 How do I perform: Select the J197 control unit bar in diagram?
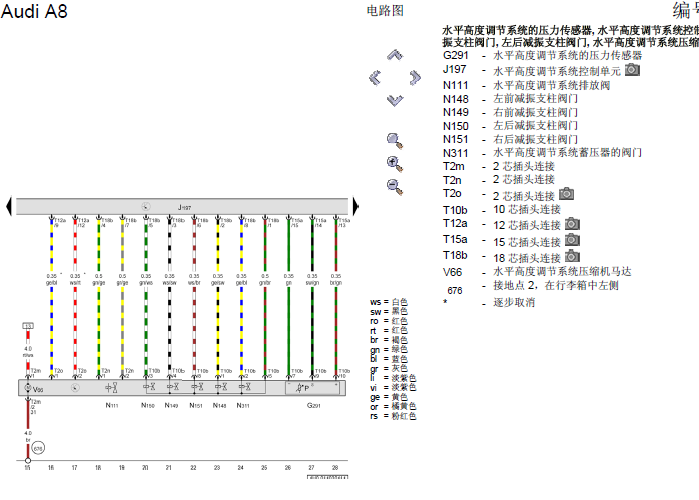182,207
